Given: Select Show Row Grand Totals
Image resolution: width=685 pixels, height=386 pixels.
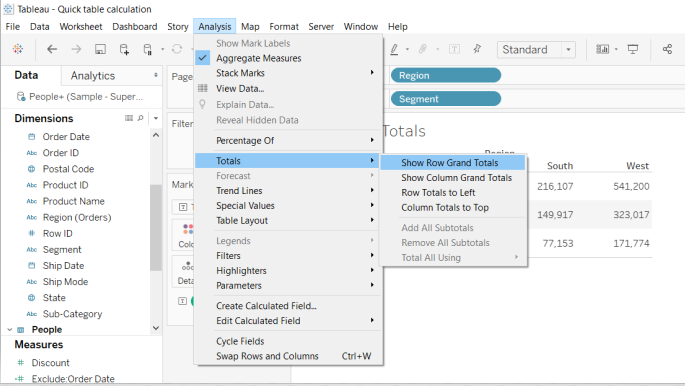Looking at the screenshot, I should click(x=453, y=163).
